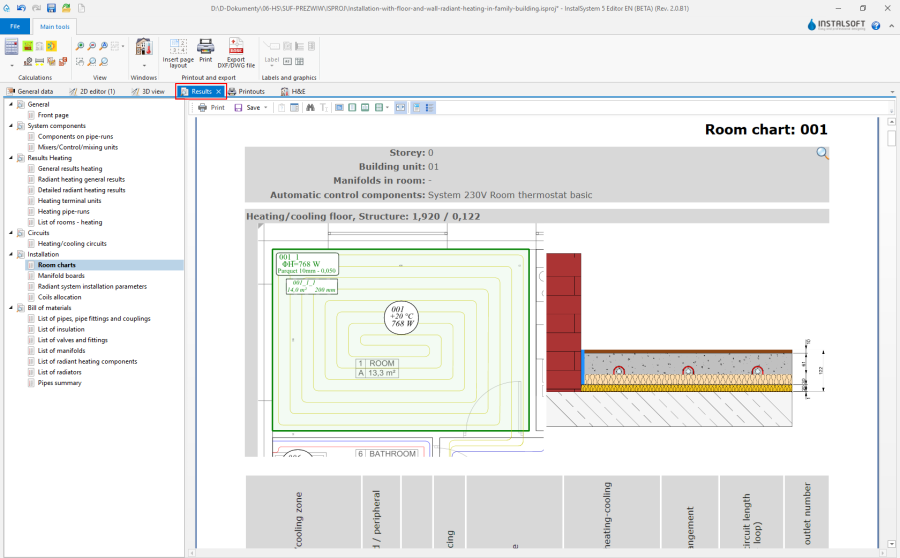Select Manifold boards in the tree
The width and height of the screenshot is (900, 558).
coord(60,275)
